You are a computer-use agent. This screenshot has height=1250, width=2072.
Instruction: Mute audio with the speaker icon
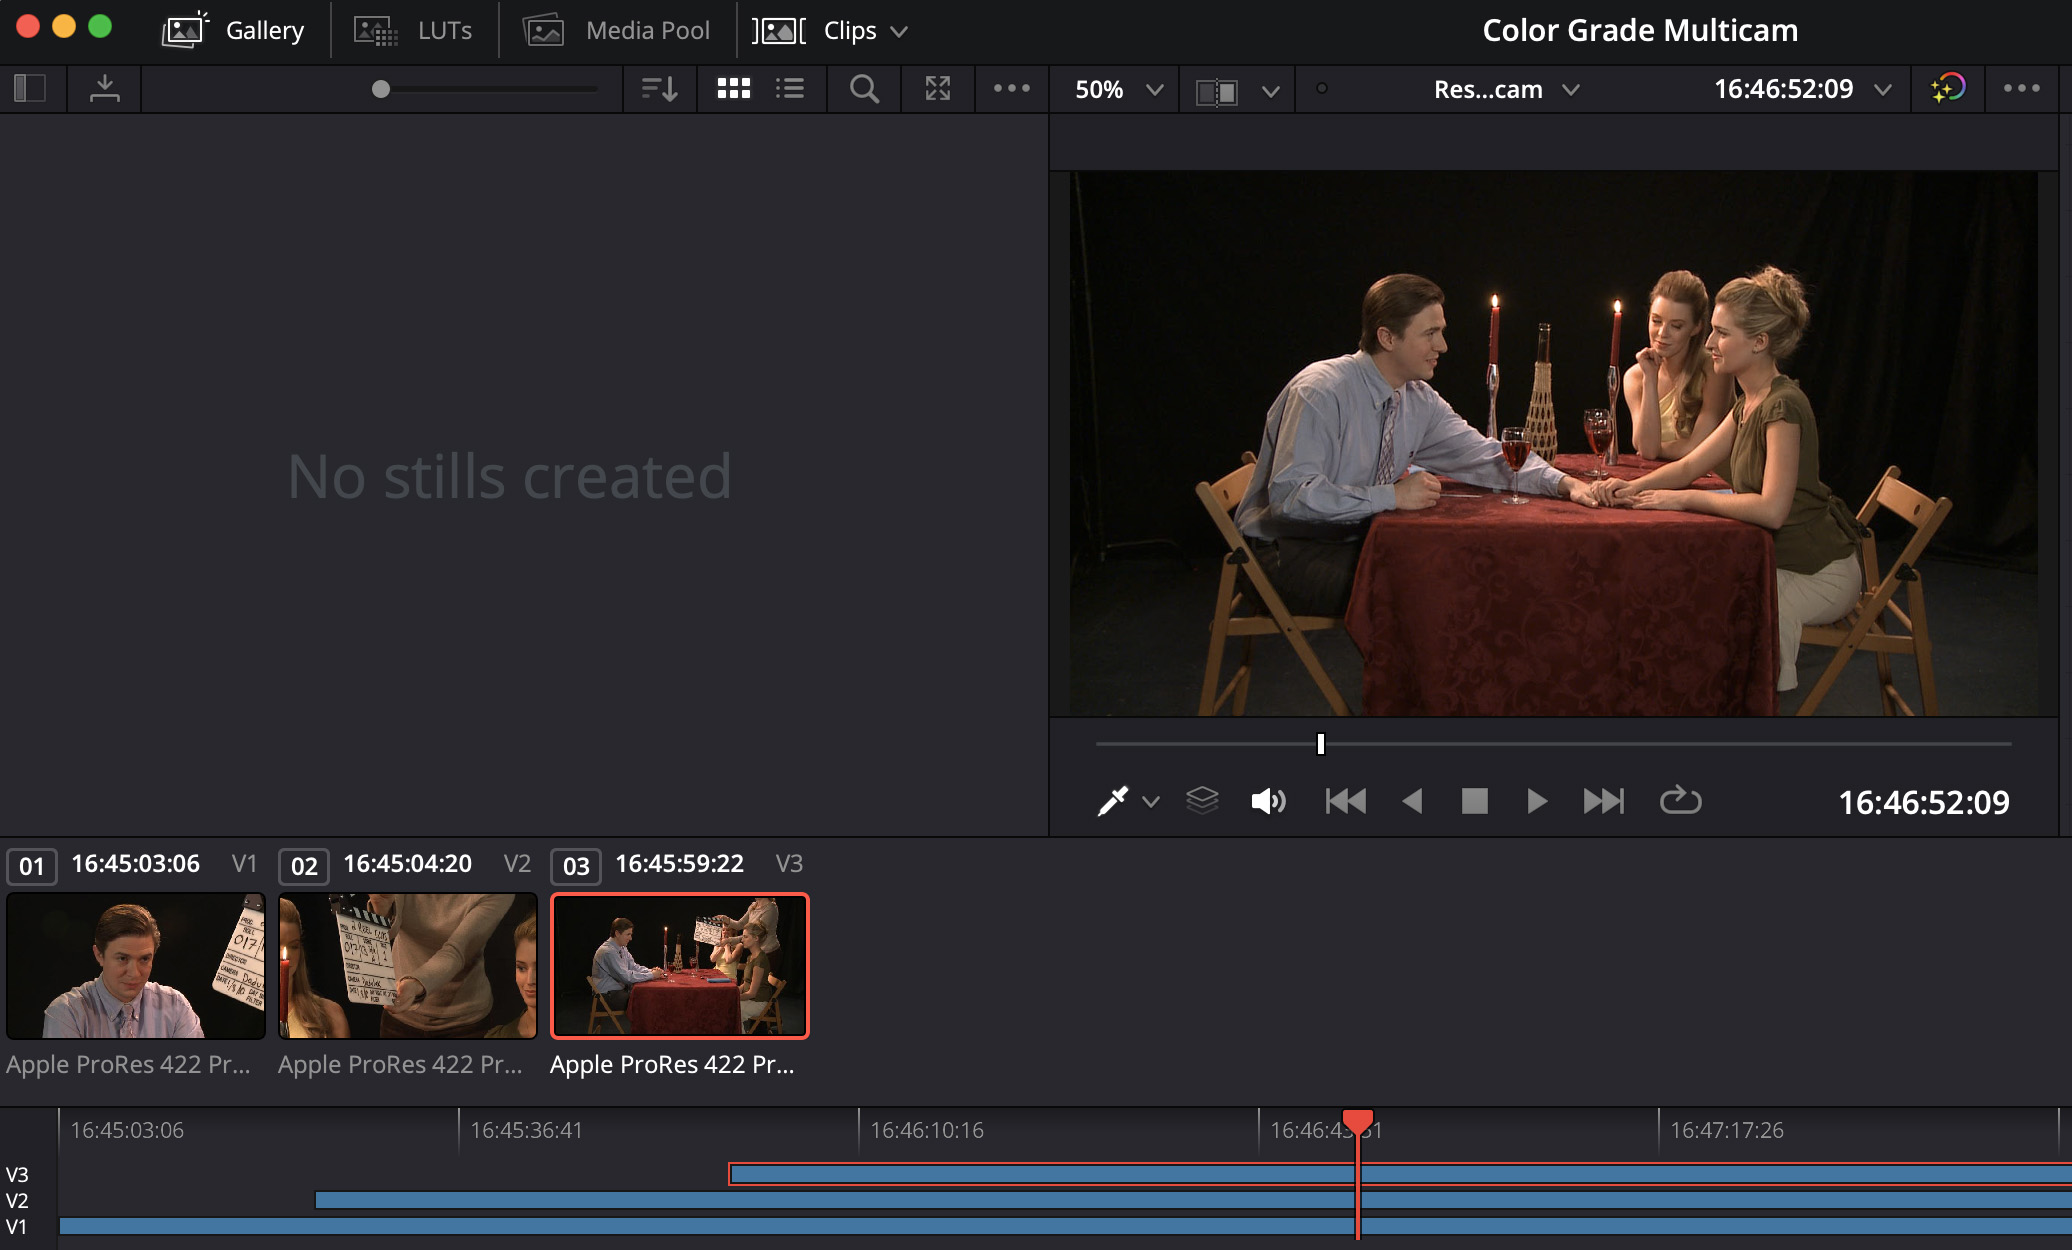click(x=1268, y=801)
